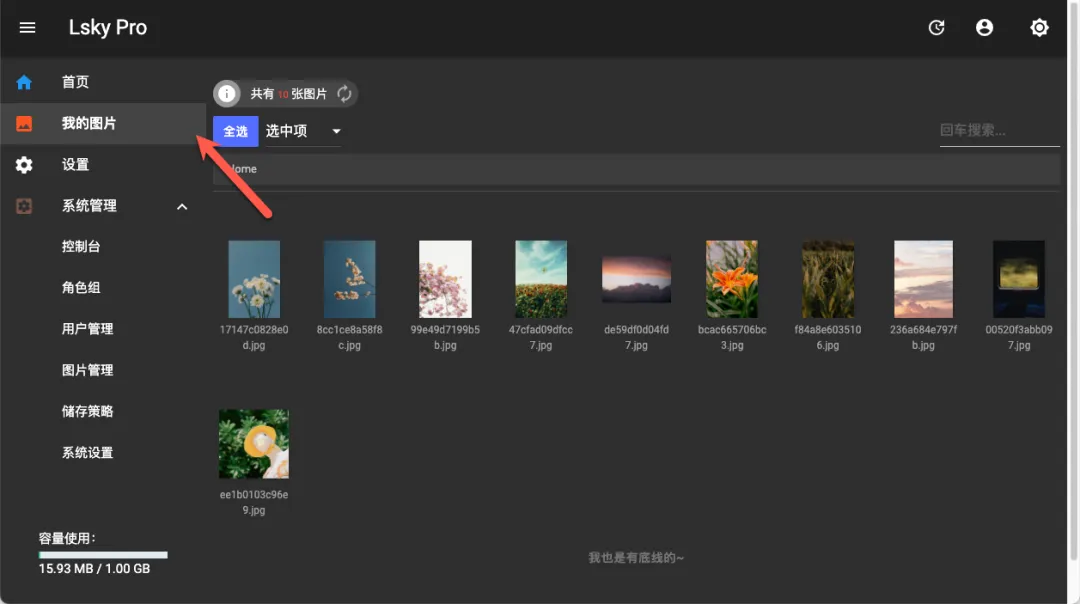Click the 系统管理 sidebar icon

(24, 206)
